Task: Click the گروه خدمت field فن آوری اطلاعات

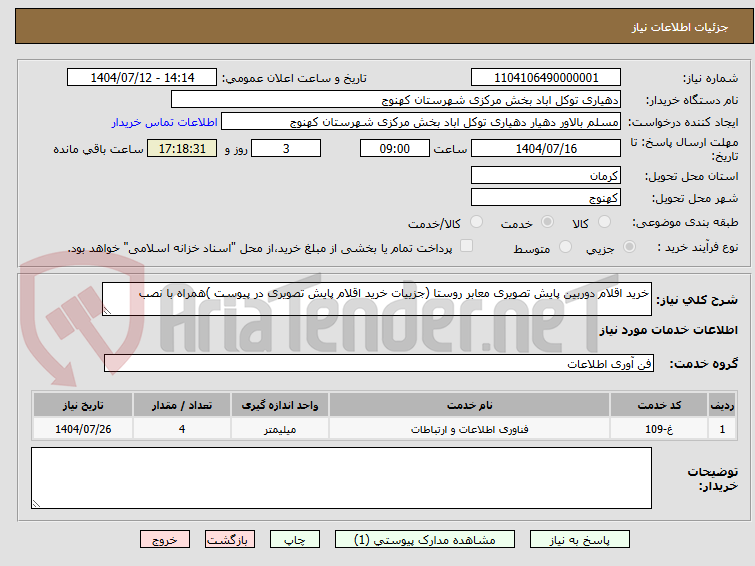Action: pyautogui.click(x=378, y=363)
